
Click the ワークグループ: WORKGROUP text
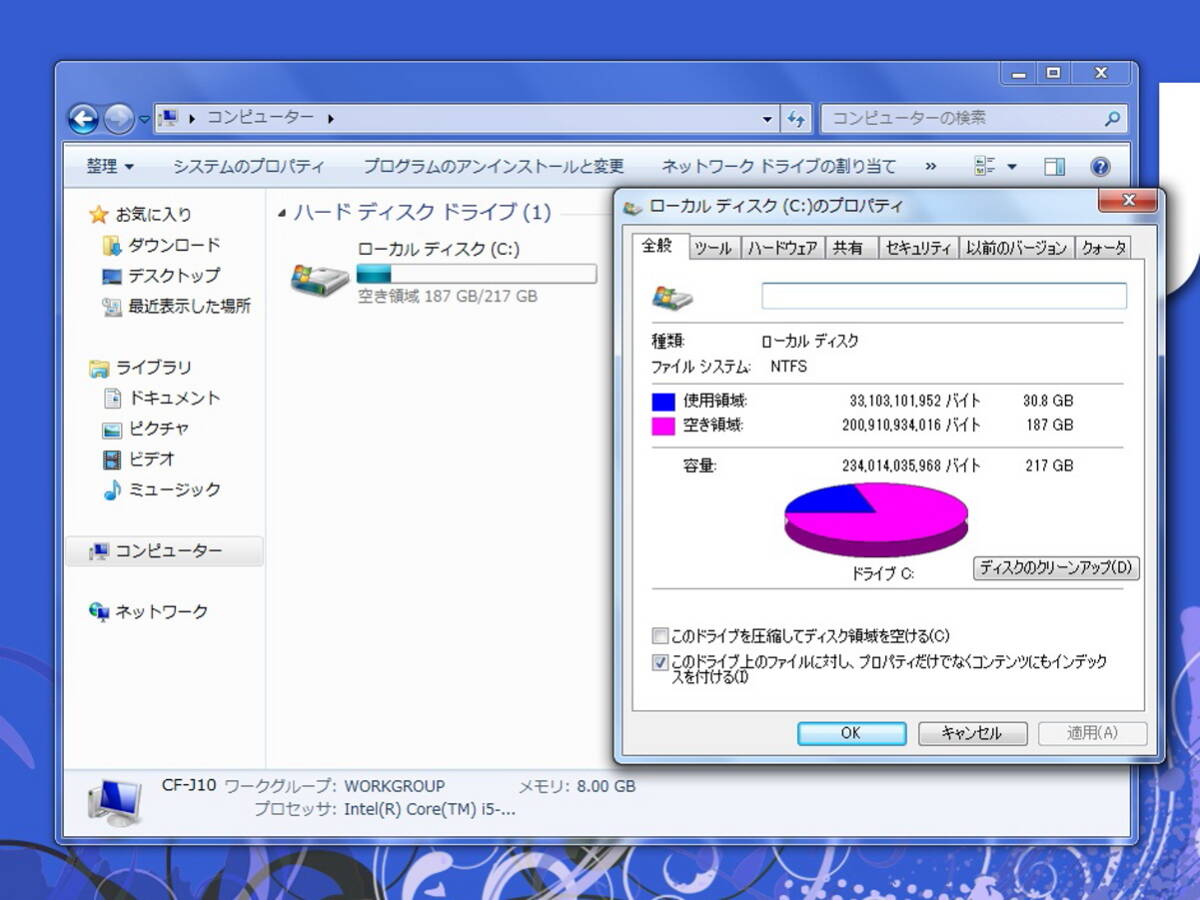[x=335, y=786]
